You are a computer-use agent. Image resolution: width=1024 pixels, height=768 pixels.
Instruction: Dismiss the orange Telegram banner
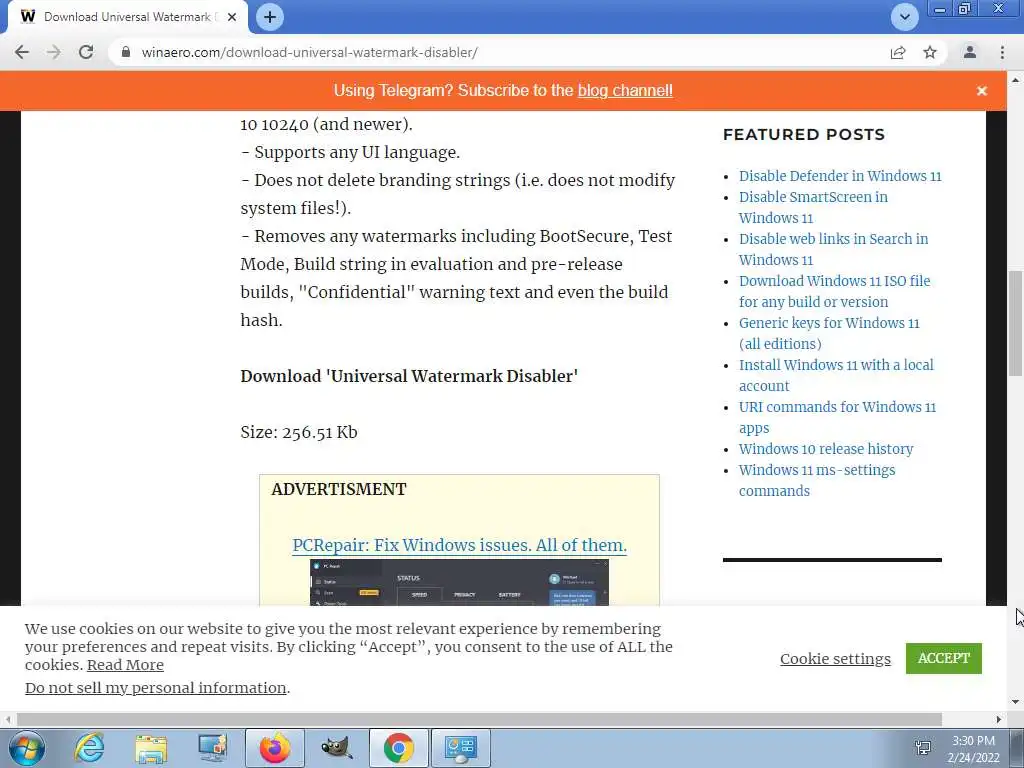pyautogui.click(x=982, y=91)
